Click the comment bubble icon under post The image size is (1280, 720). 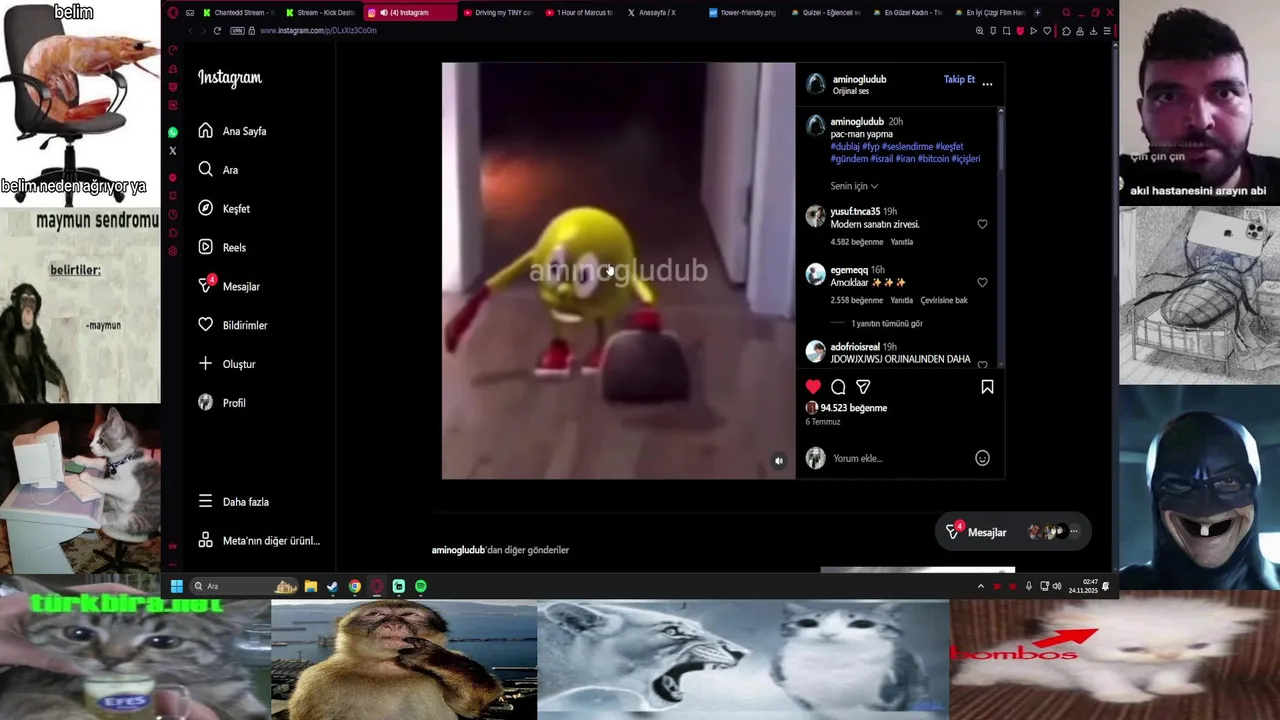pyautogui.click(x=838, y=387)
